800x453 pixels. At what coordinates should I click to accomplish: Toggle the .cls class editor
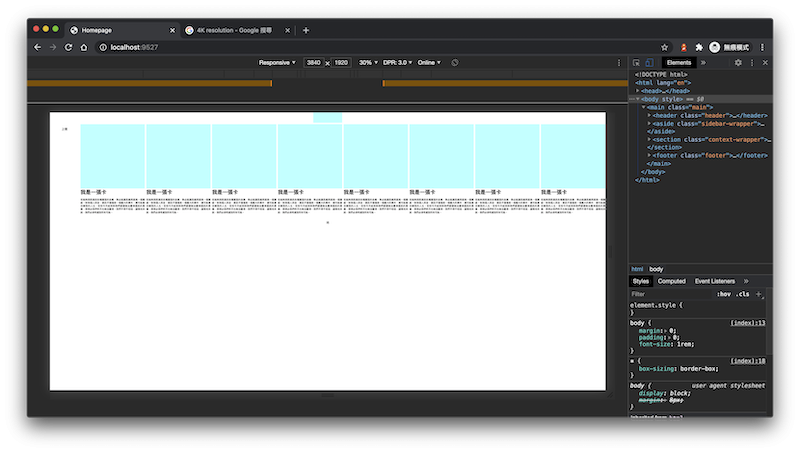[x=743, y=294]
